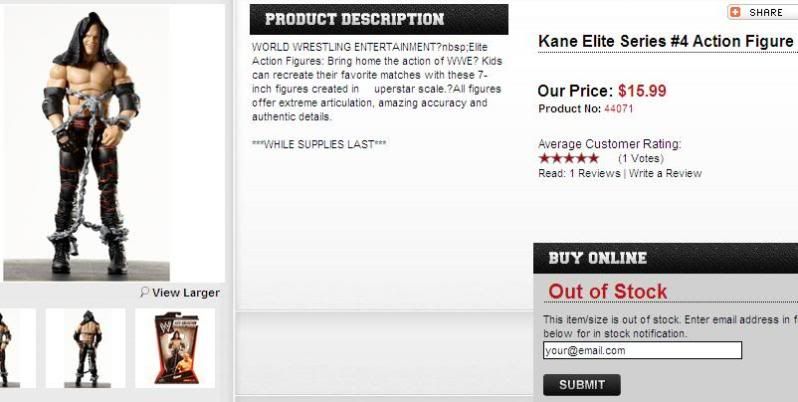Click the $15.99 price text
This screenshot has height=402, width=798.
point(642,90)
